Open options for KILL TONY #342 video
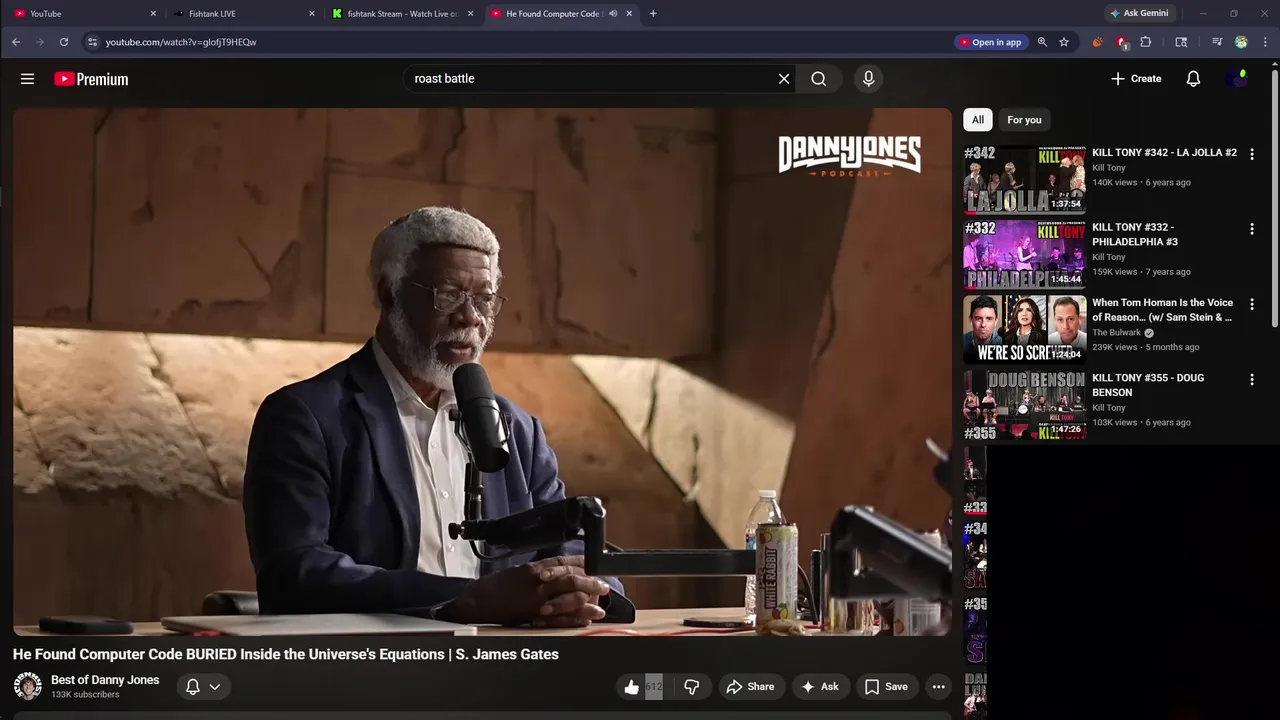Image resolution: width=1280 pixels, height=720 pixels. point(1251,154)
